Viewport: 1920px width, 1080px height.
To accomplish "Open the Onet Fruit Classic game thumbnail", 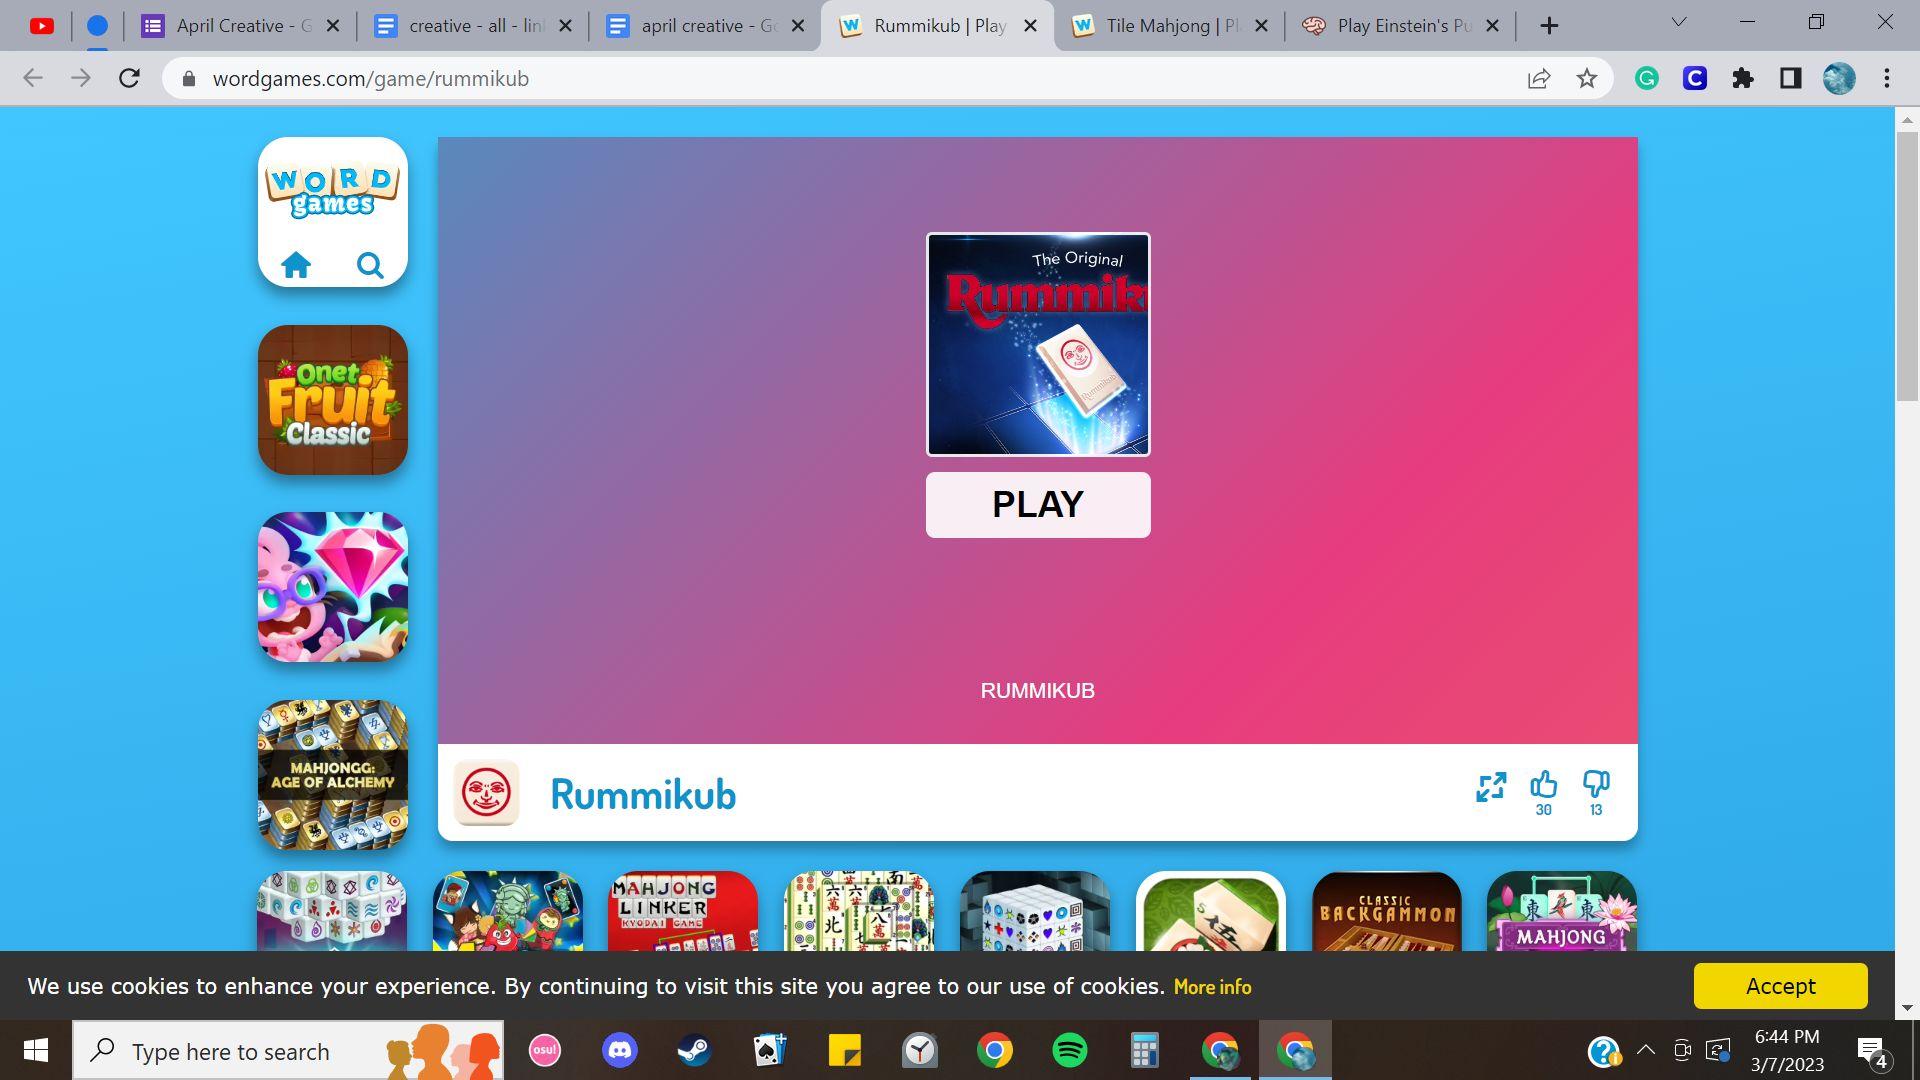I will (333, 400).
